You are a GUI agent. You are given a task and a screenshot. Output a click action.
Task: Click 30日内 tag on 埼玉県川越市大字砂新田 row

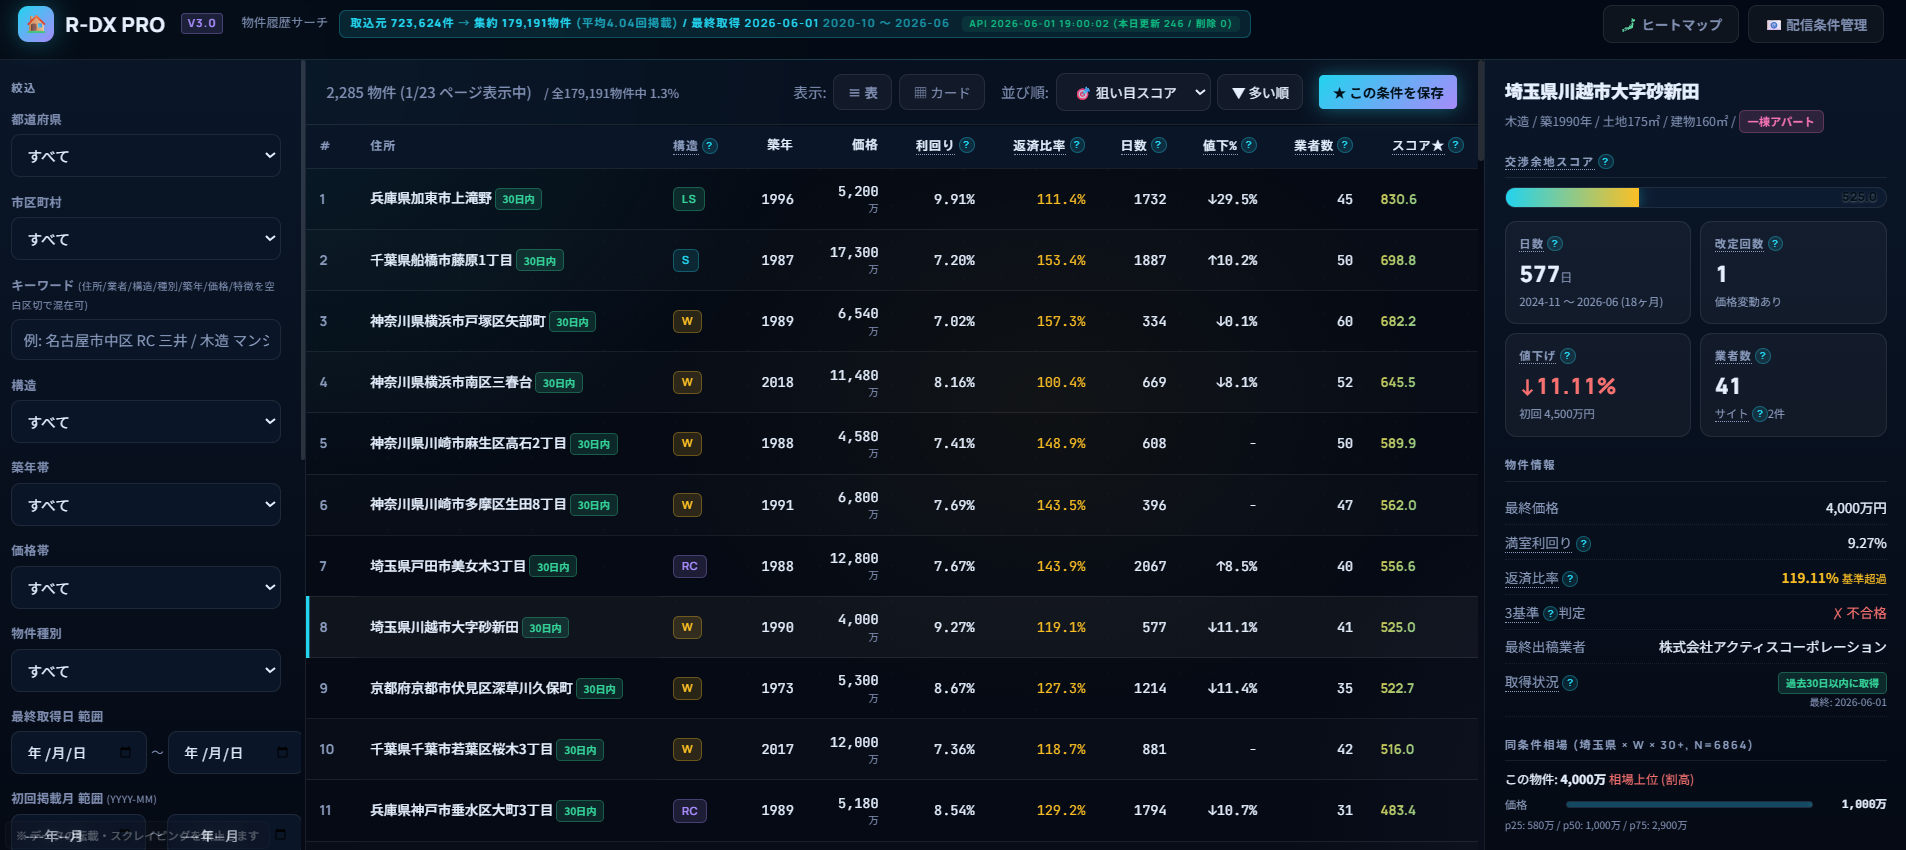point(546,628)
